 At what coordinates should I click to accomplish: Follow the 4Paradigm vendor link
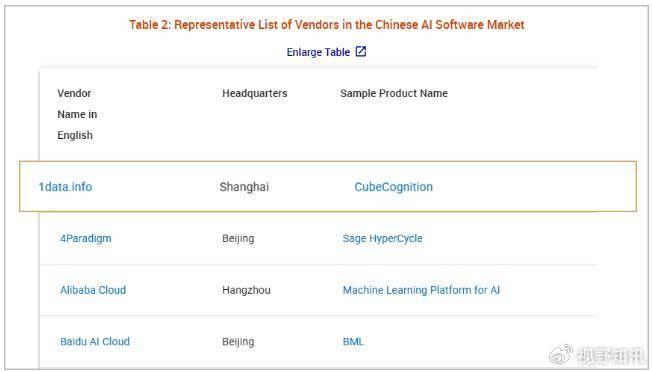pos(86,239)
